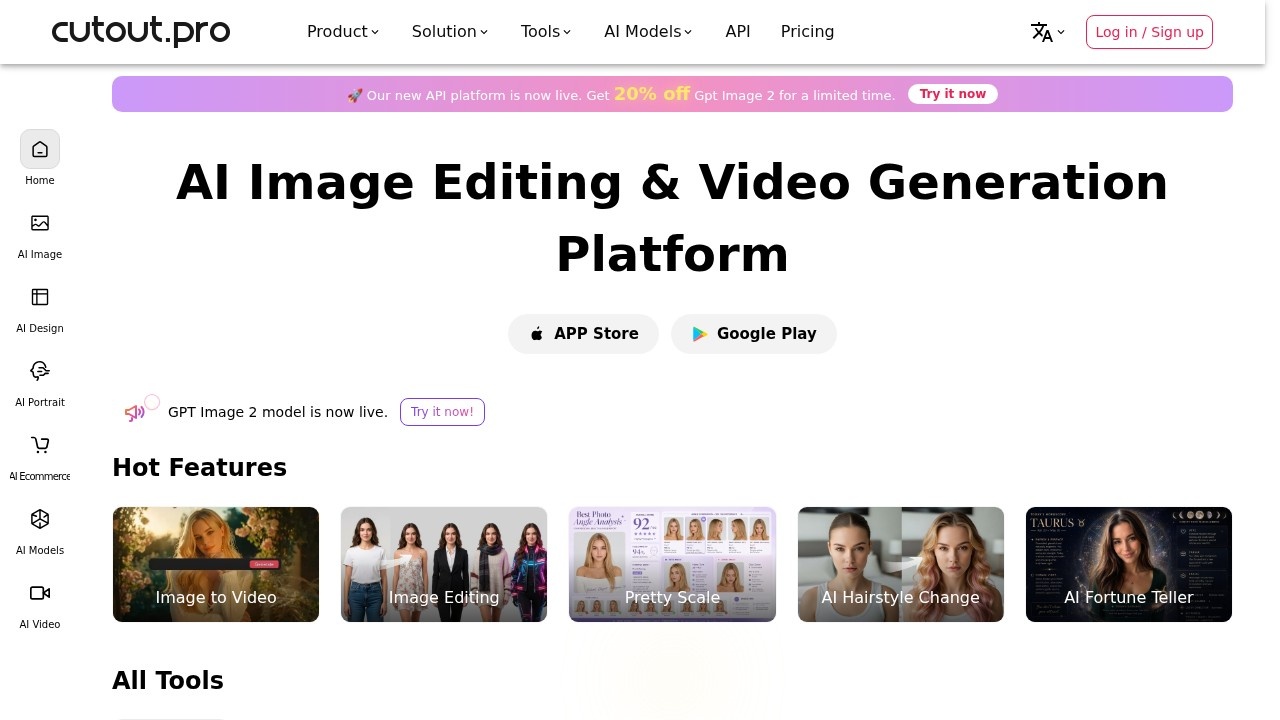Click the Try it now! GPT Image button

point(442,412)
